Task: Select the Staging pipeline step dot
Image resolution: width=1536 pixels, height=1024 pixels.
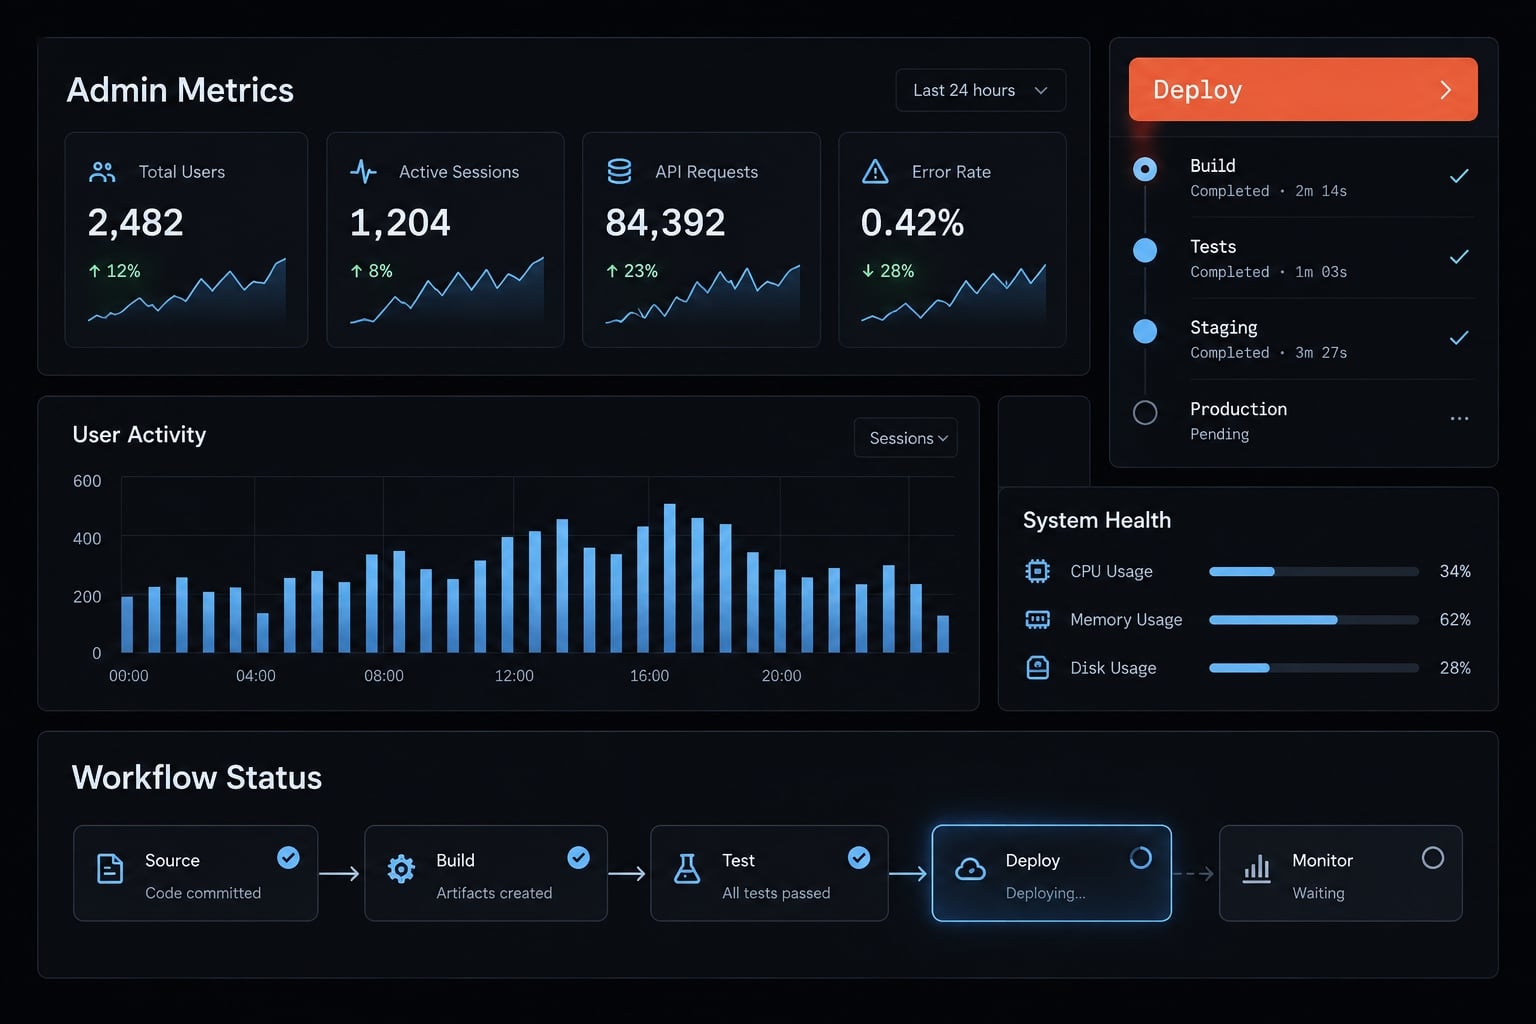Action: (1145, 331)
